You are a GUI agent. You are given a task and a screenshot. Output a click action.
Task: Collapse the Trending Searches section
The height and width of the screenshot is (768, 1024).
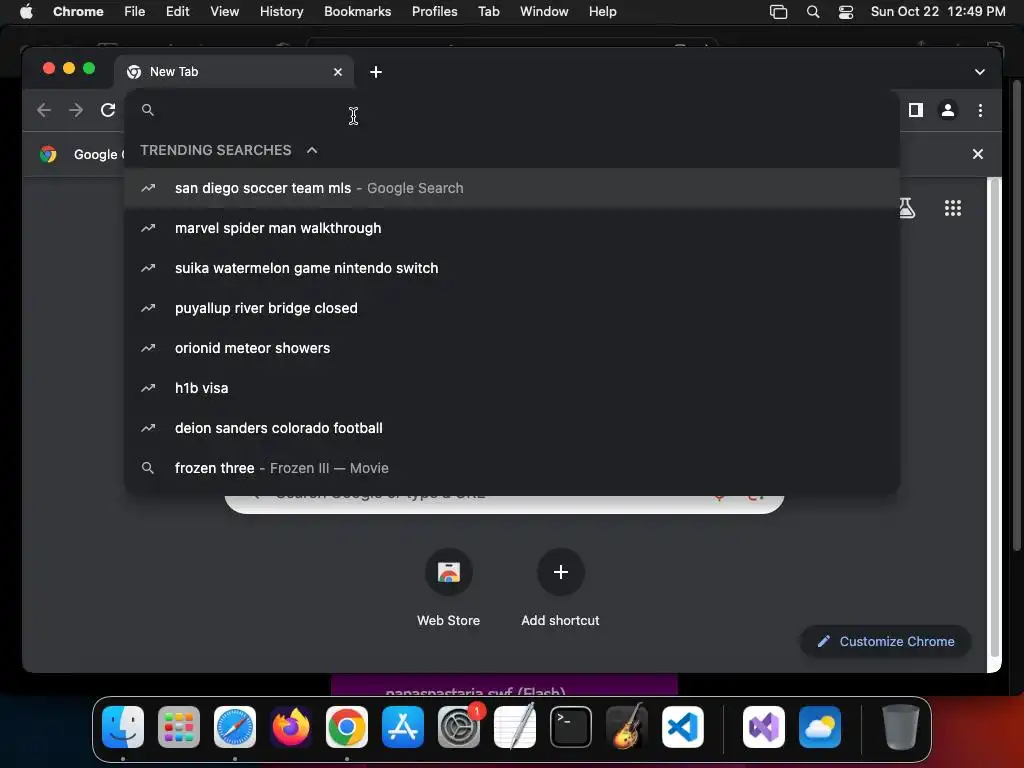(312, 150)
